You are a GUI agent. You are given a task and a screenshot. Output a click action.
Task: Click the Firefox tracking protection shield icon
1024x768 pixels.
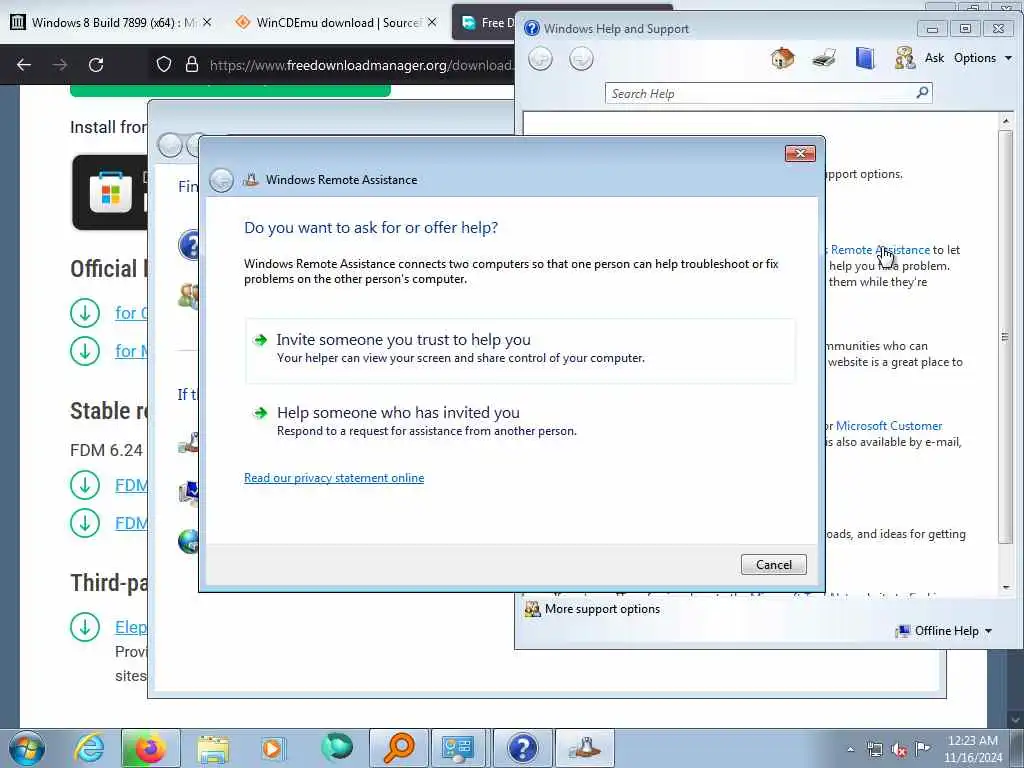pos(164,65)
